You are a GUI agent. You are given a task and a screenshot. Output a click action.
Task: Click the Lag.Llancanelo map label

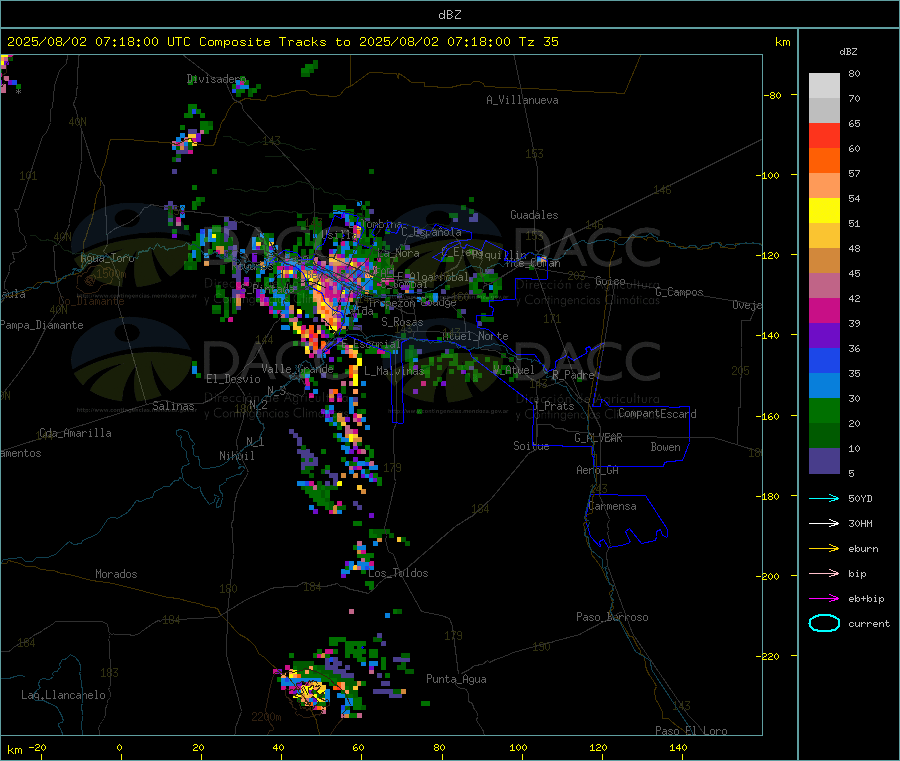(63, 695)
